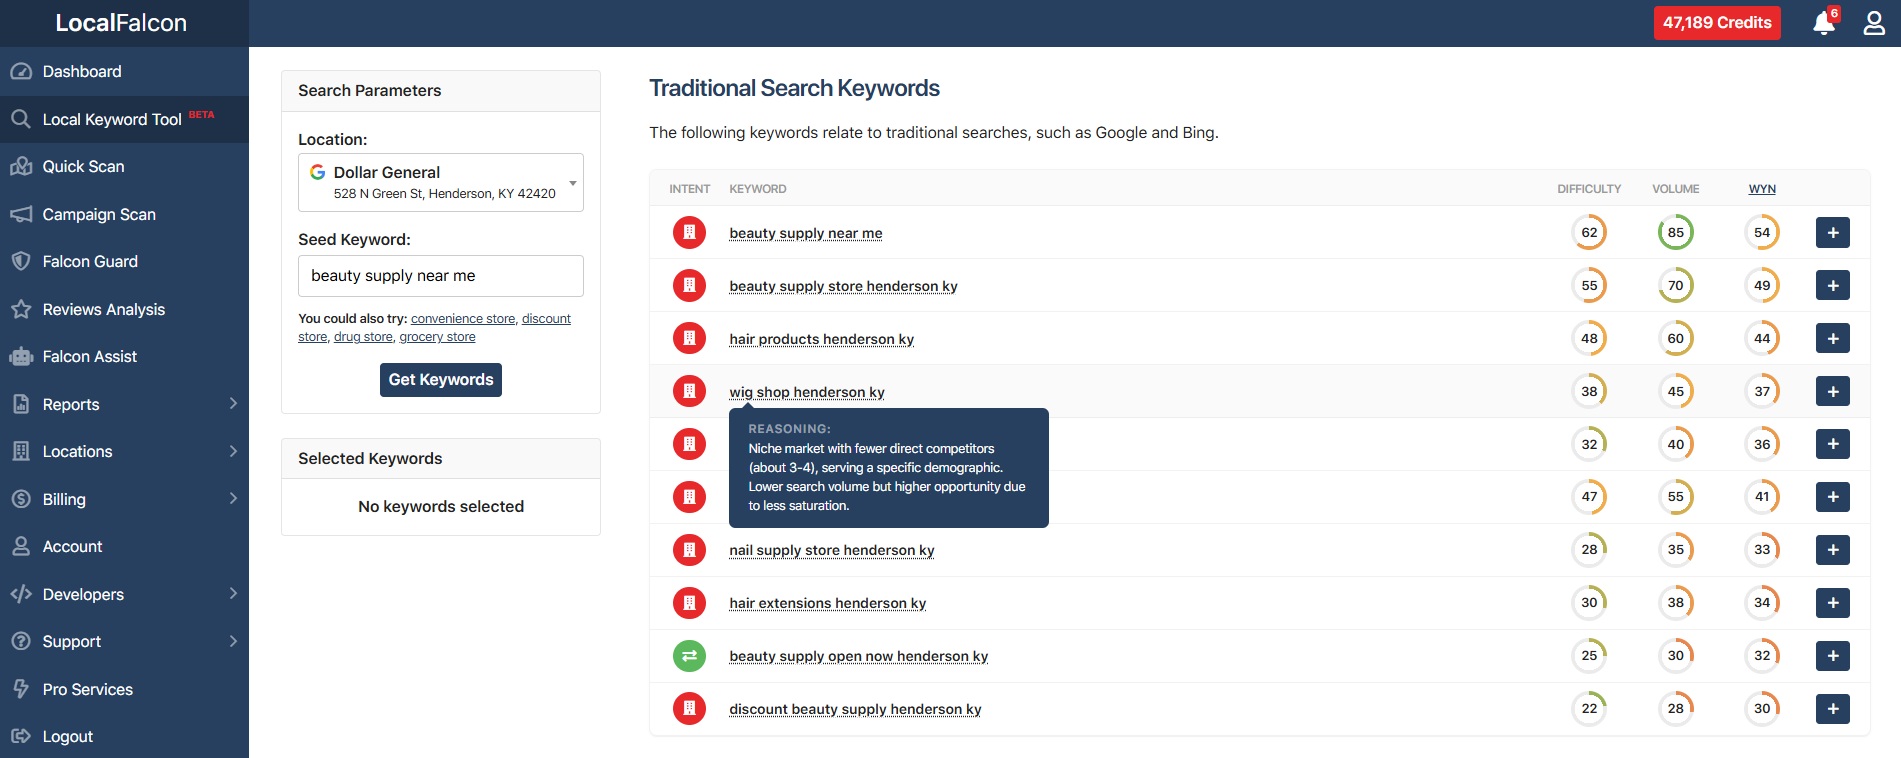Viewport: 1901px width, 758px height.
Task: Expand the Locations menu chevron
Action: [x=233, y=451]
